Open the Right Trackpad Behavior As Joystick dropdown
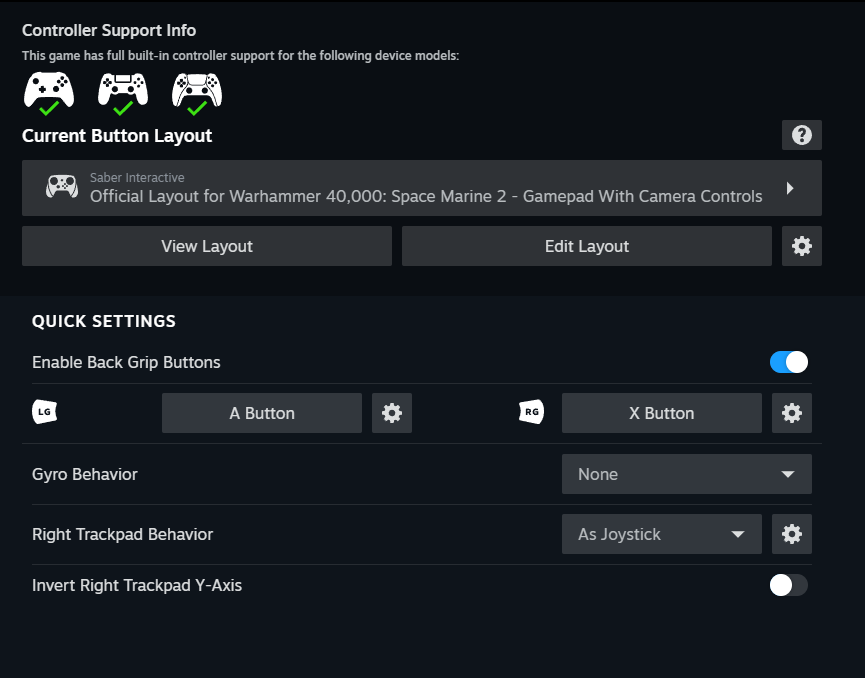The height and width of the screenshot is (678, 865). tap(661, 534)
